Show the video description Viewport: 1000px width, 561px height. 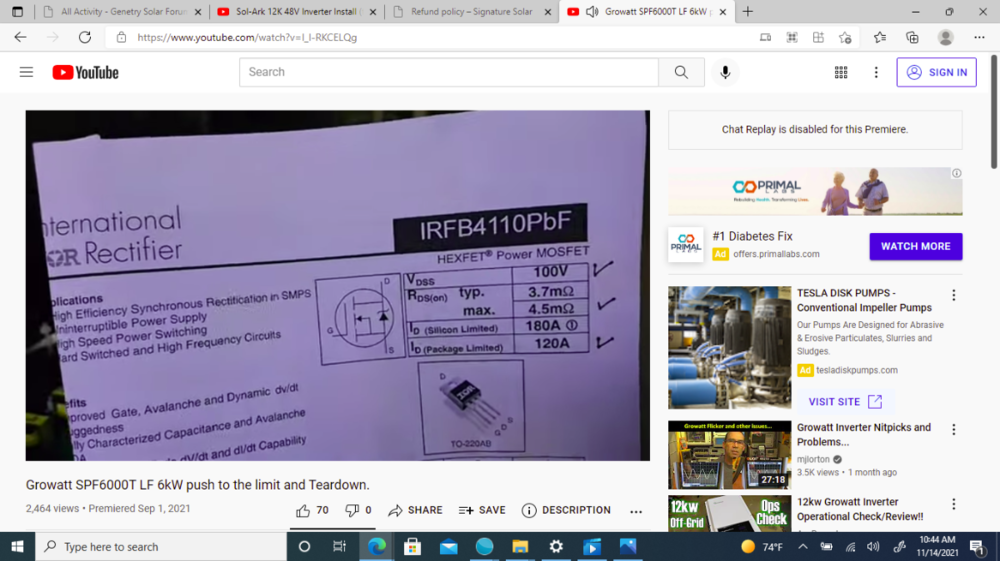(566, 510)
